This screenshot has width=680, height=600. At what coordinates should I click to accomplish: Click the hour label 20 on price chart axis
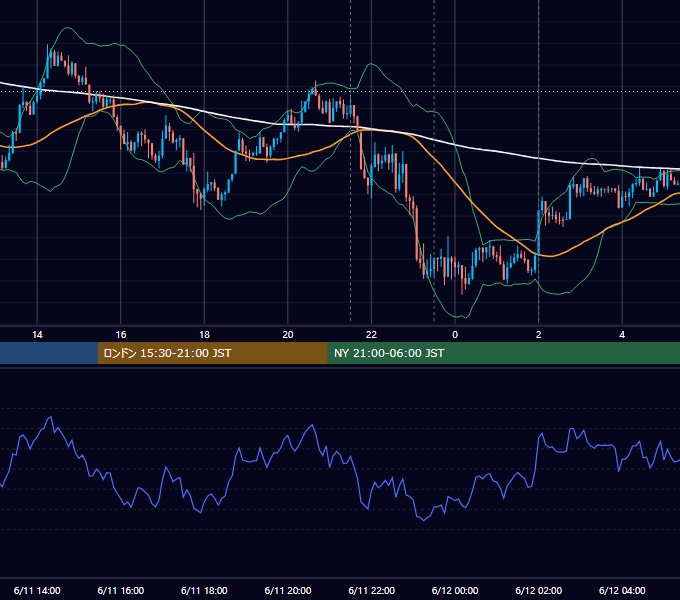pos(288,334)
